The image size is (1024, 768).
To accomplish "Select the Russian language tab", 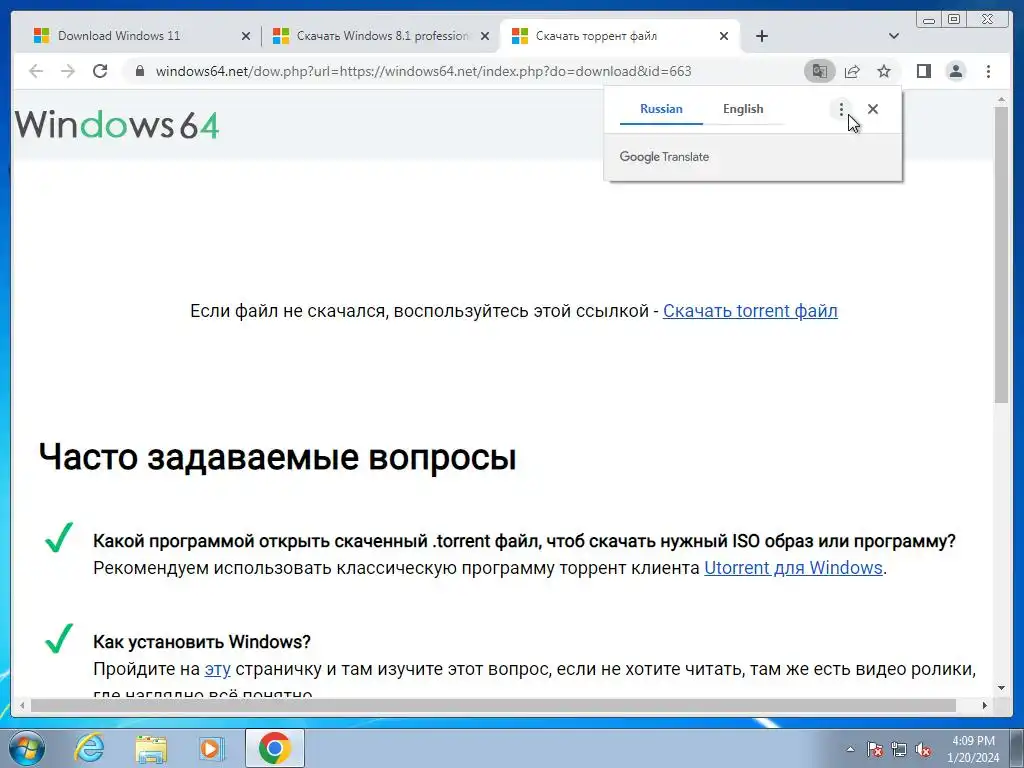I will 661,109.
